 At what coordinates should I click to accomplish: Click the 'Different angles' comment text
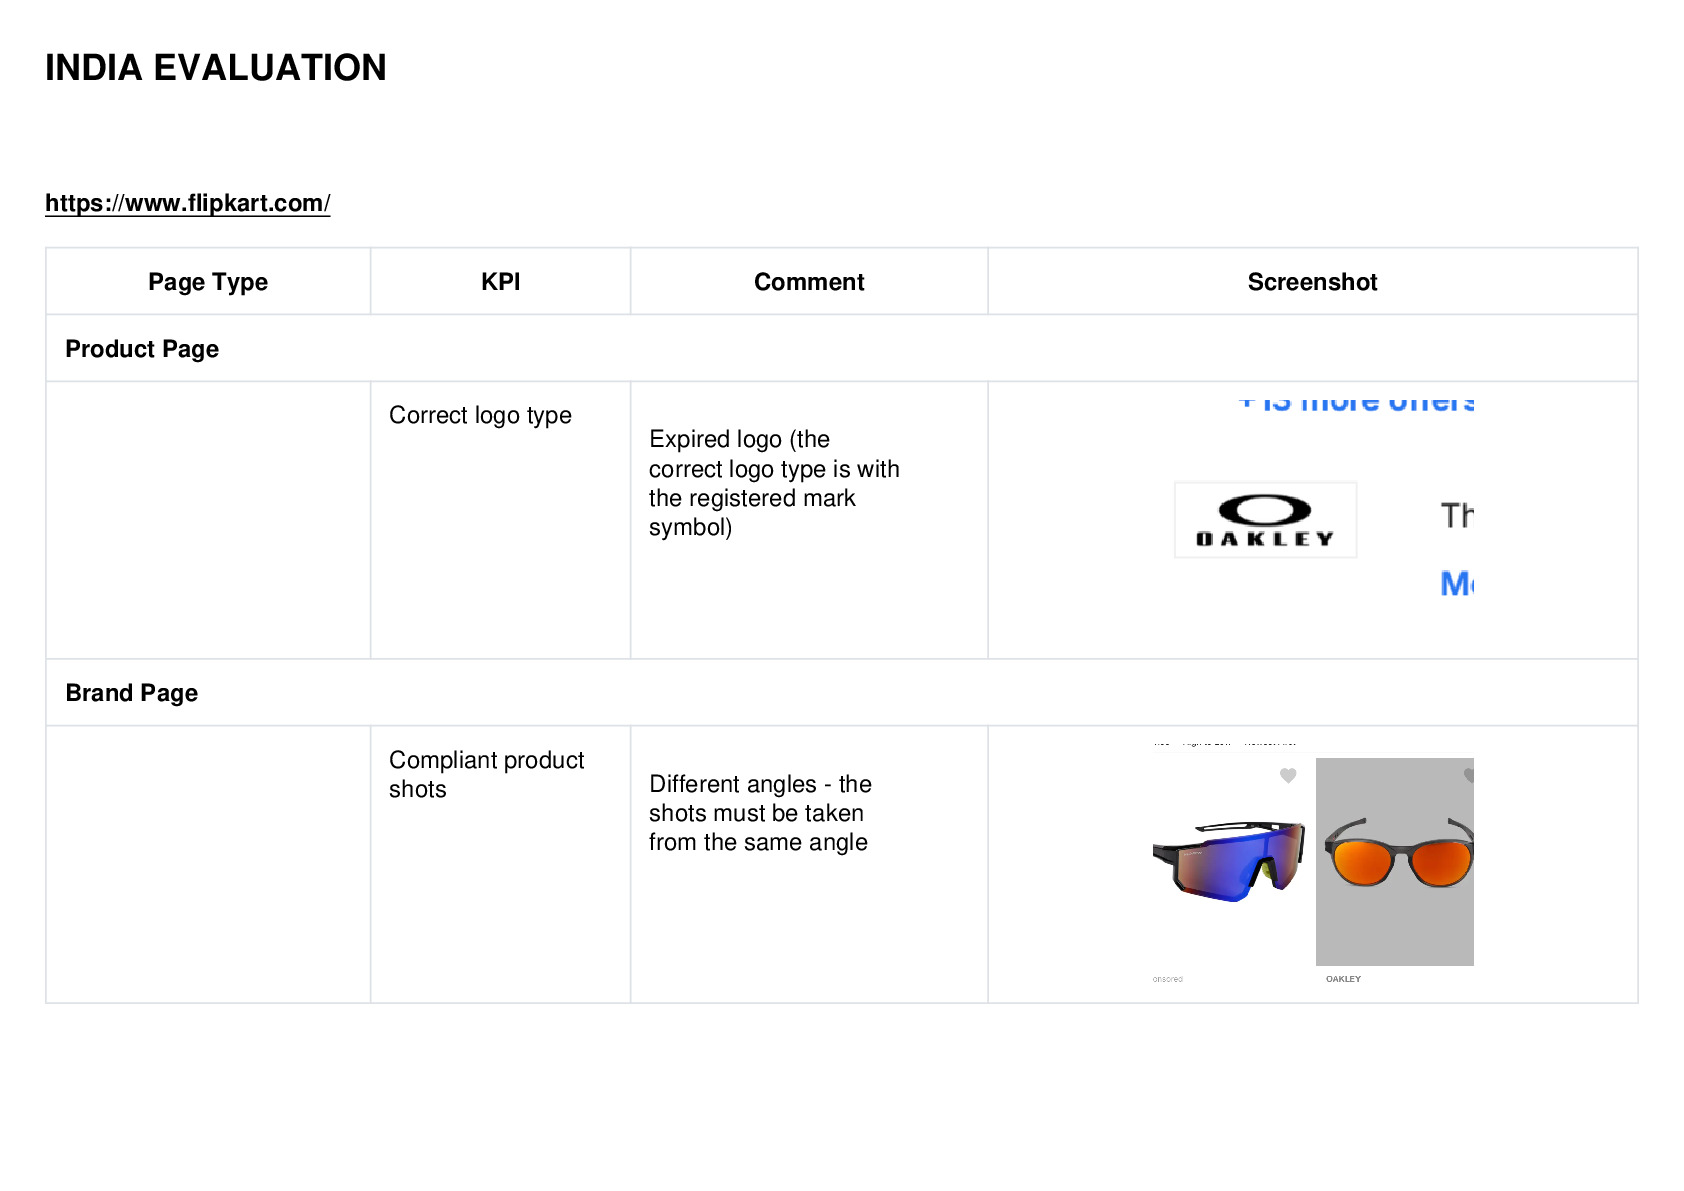tap(760, 813)
